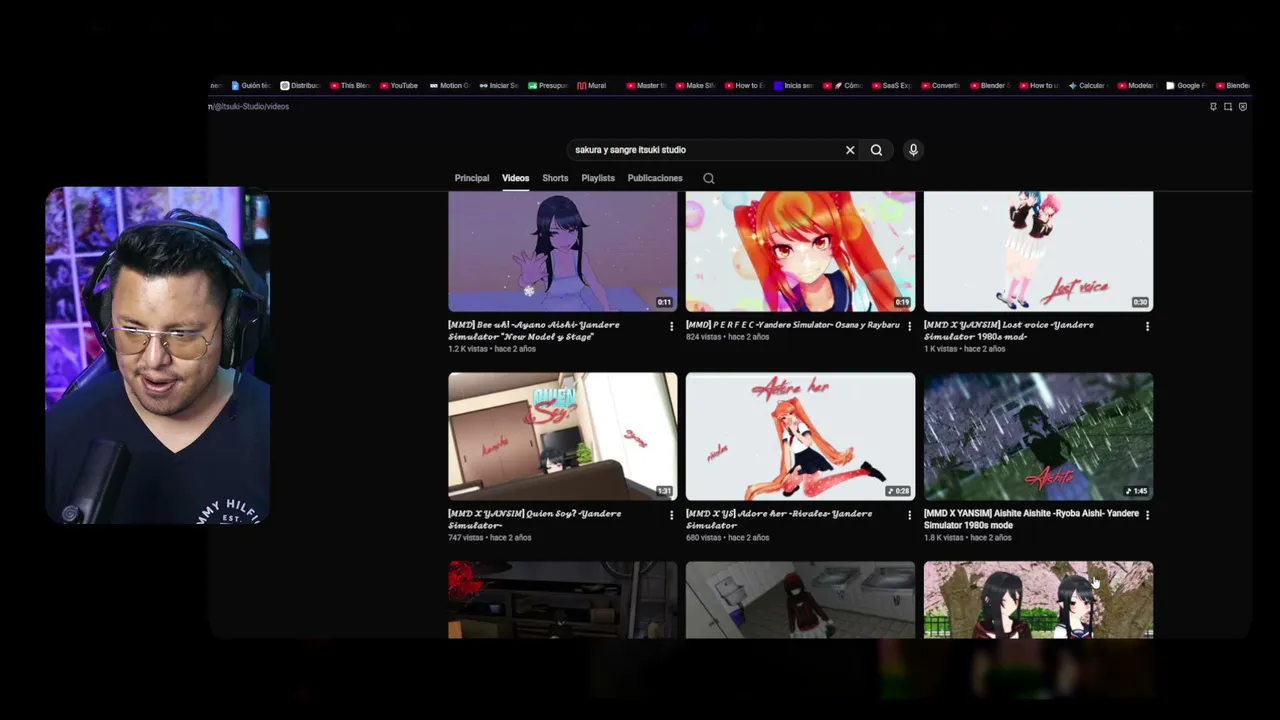Image resolution: width=1280 pixels, height=720 pixels.
Task: Open the Make SM bookmark
Action: tap(695, 86)
